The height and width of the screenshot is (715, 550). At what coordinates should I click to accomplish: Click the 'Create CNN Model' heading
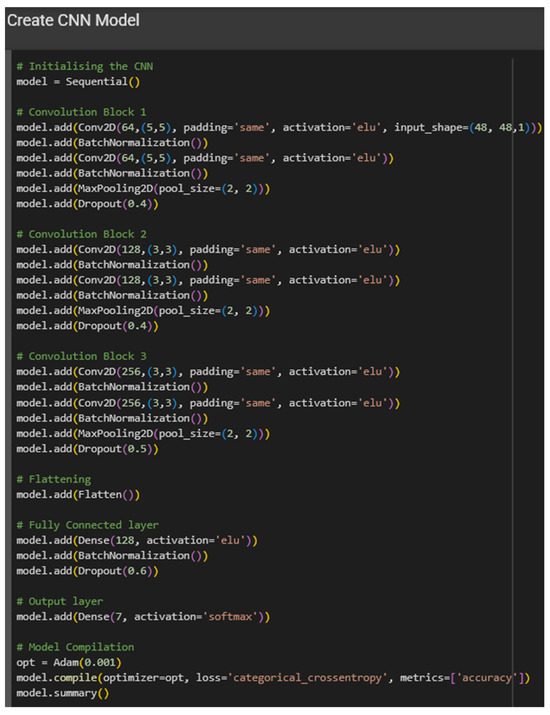pyautogui.click(x=73, y=21)
